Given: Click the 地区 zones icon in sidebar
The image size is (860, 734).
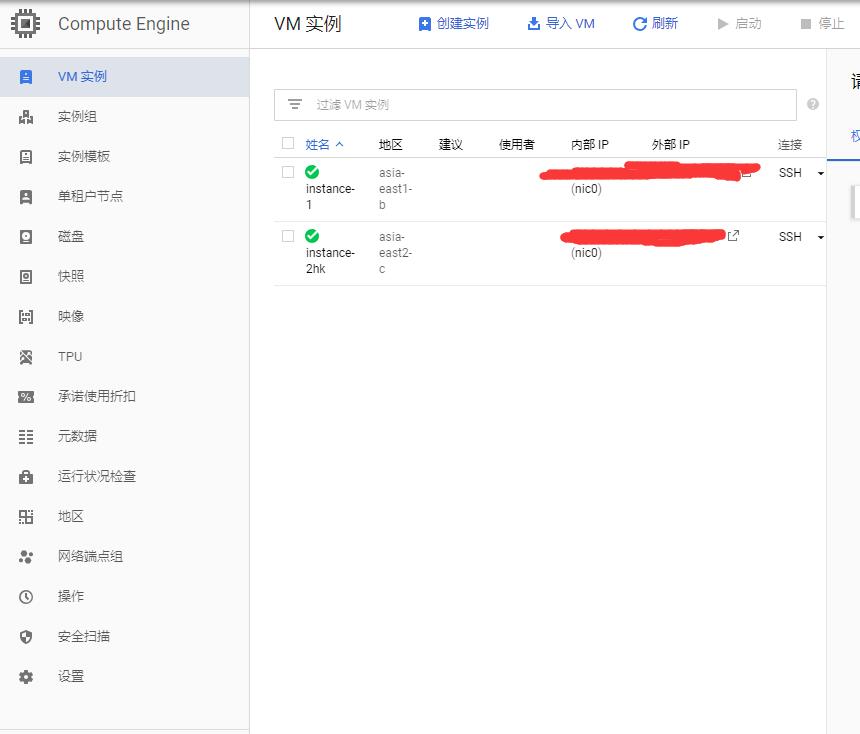Looking at the screenshot, I should (x=26, y=517).
